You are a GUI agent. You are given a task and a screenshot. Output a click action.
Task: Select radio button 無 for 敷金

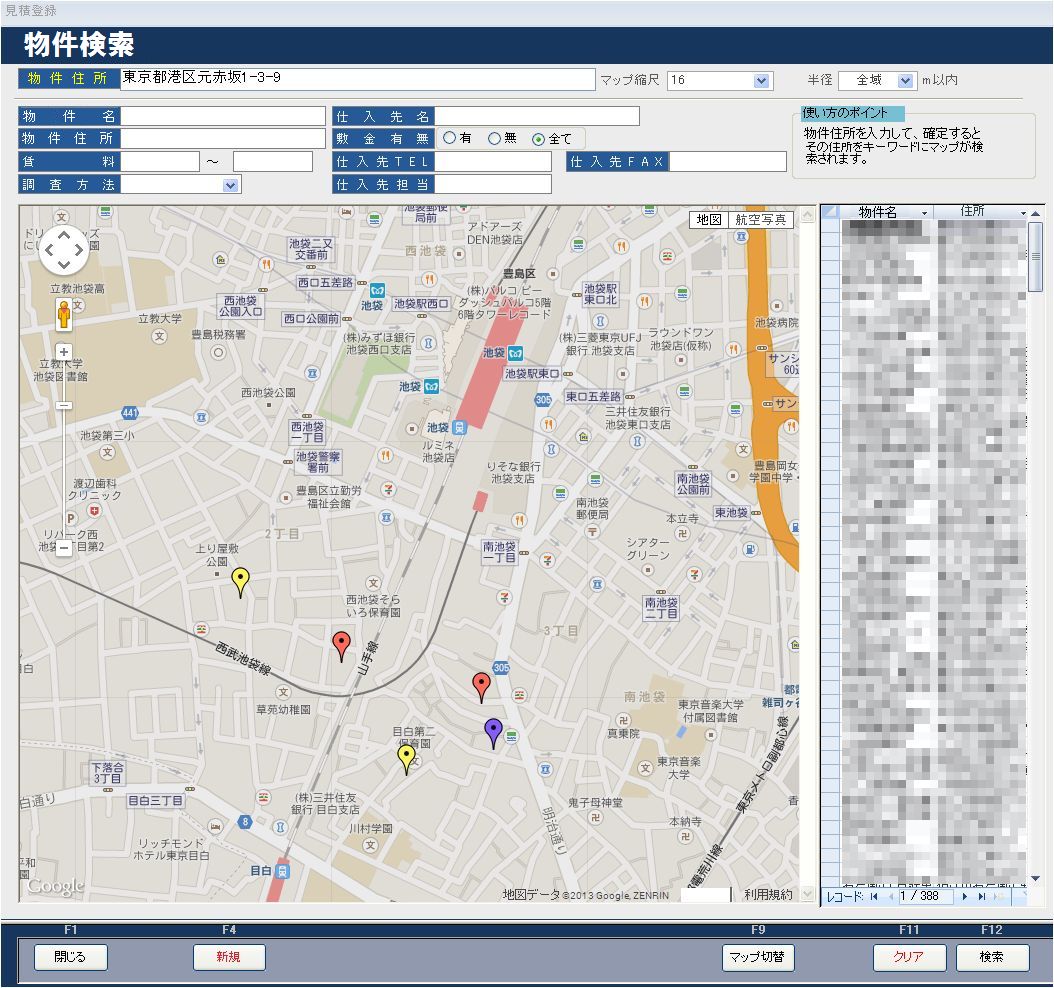pyautogui.click(x=494, y=138)
